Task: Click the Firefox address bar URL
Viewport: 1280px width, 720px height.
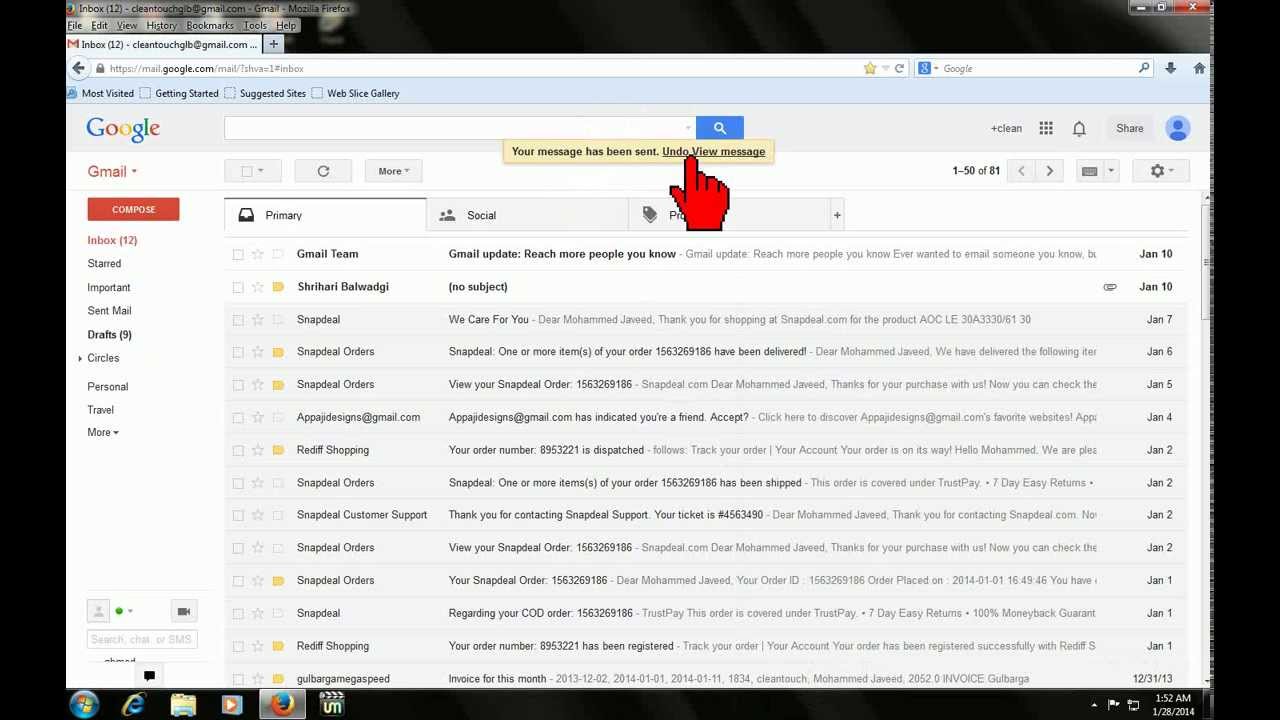Action: pos(207,68)
